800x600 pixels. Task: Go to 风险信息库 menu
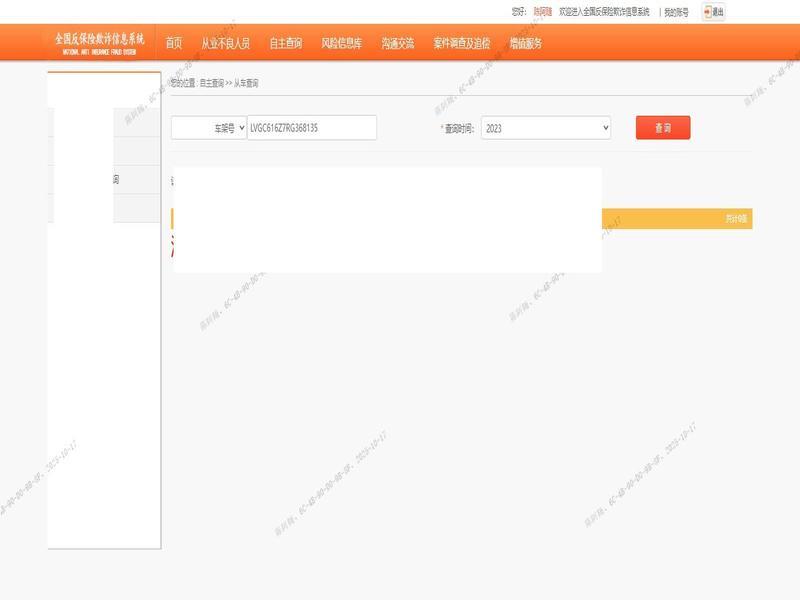tap(341, 43)
